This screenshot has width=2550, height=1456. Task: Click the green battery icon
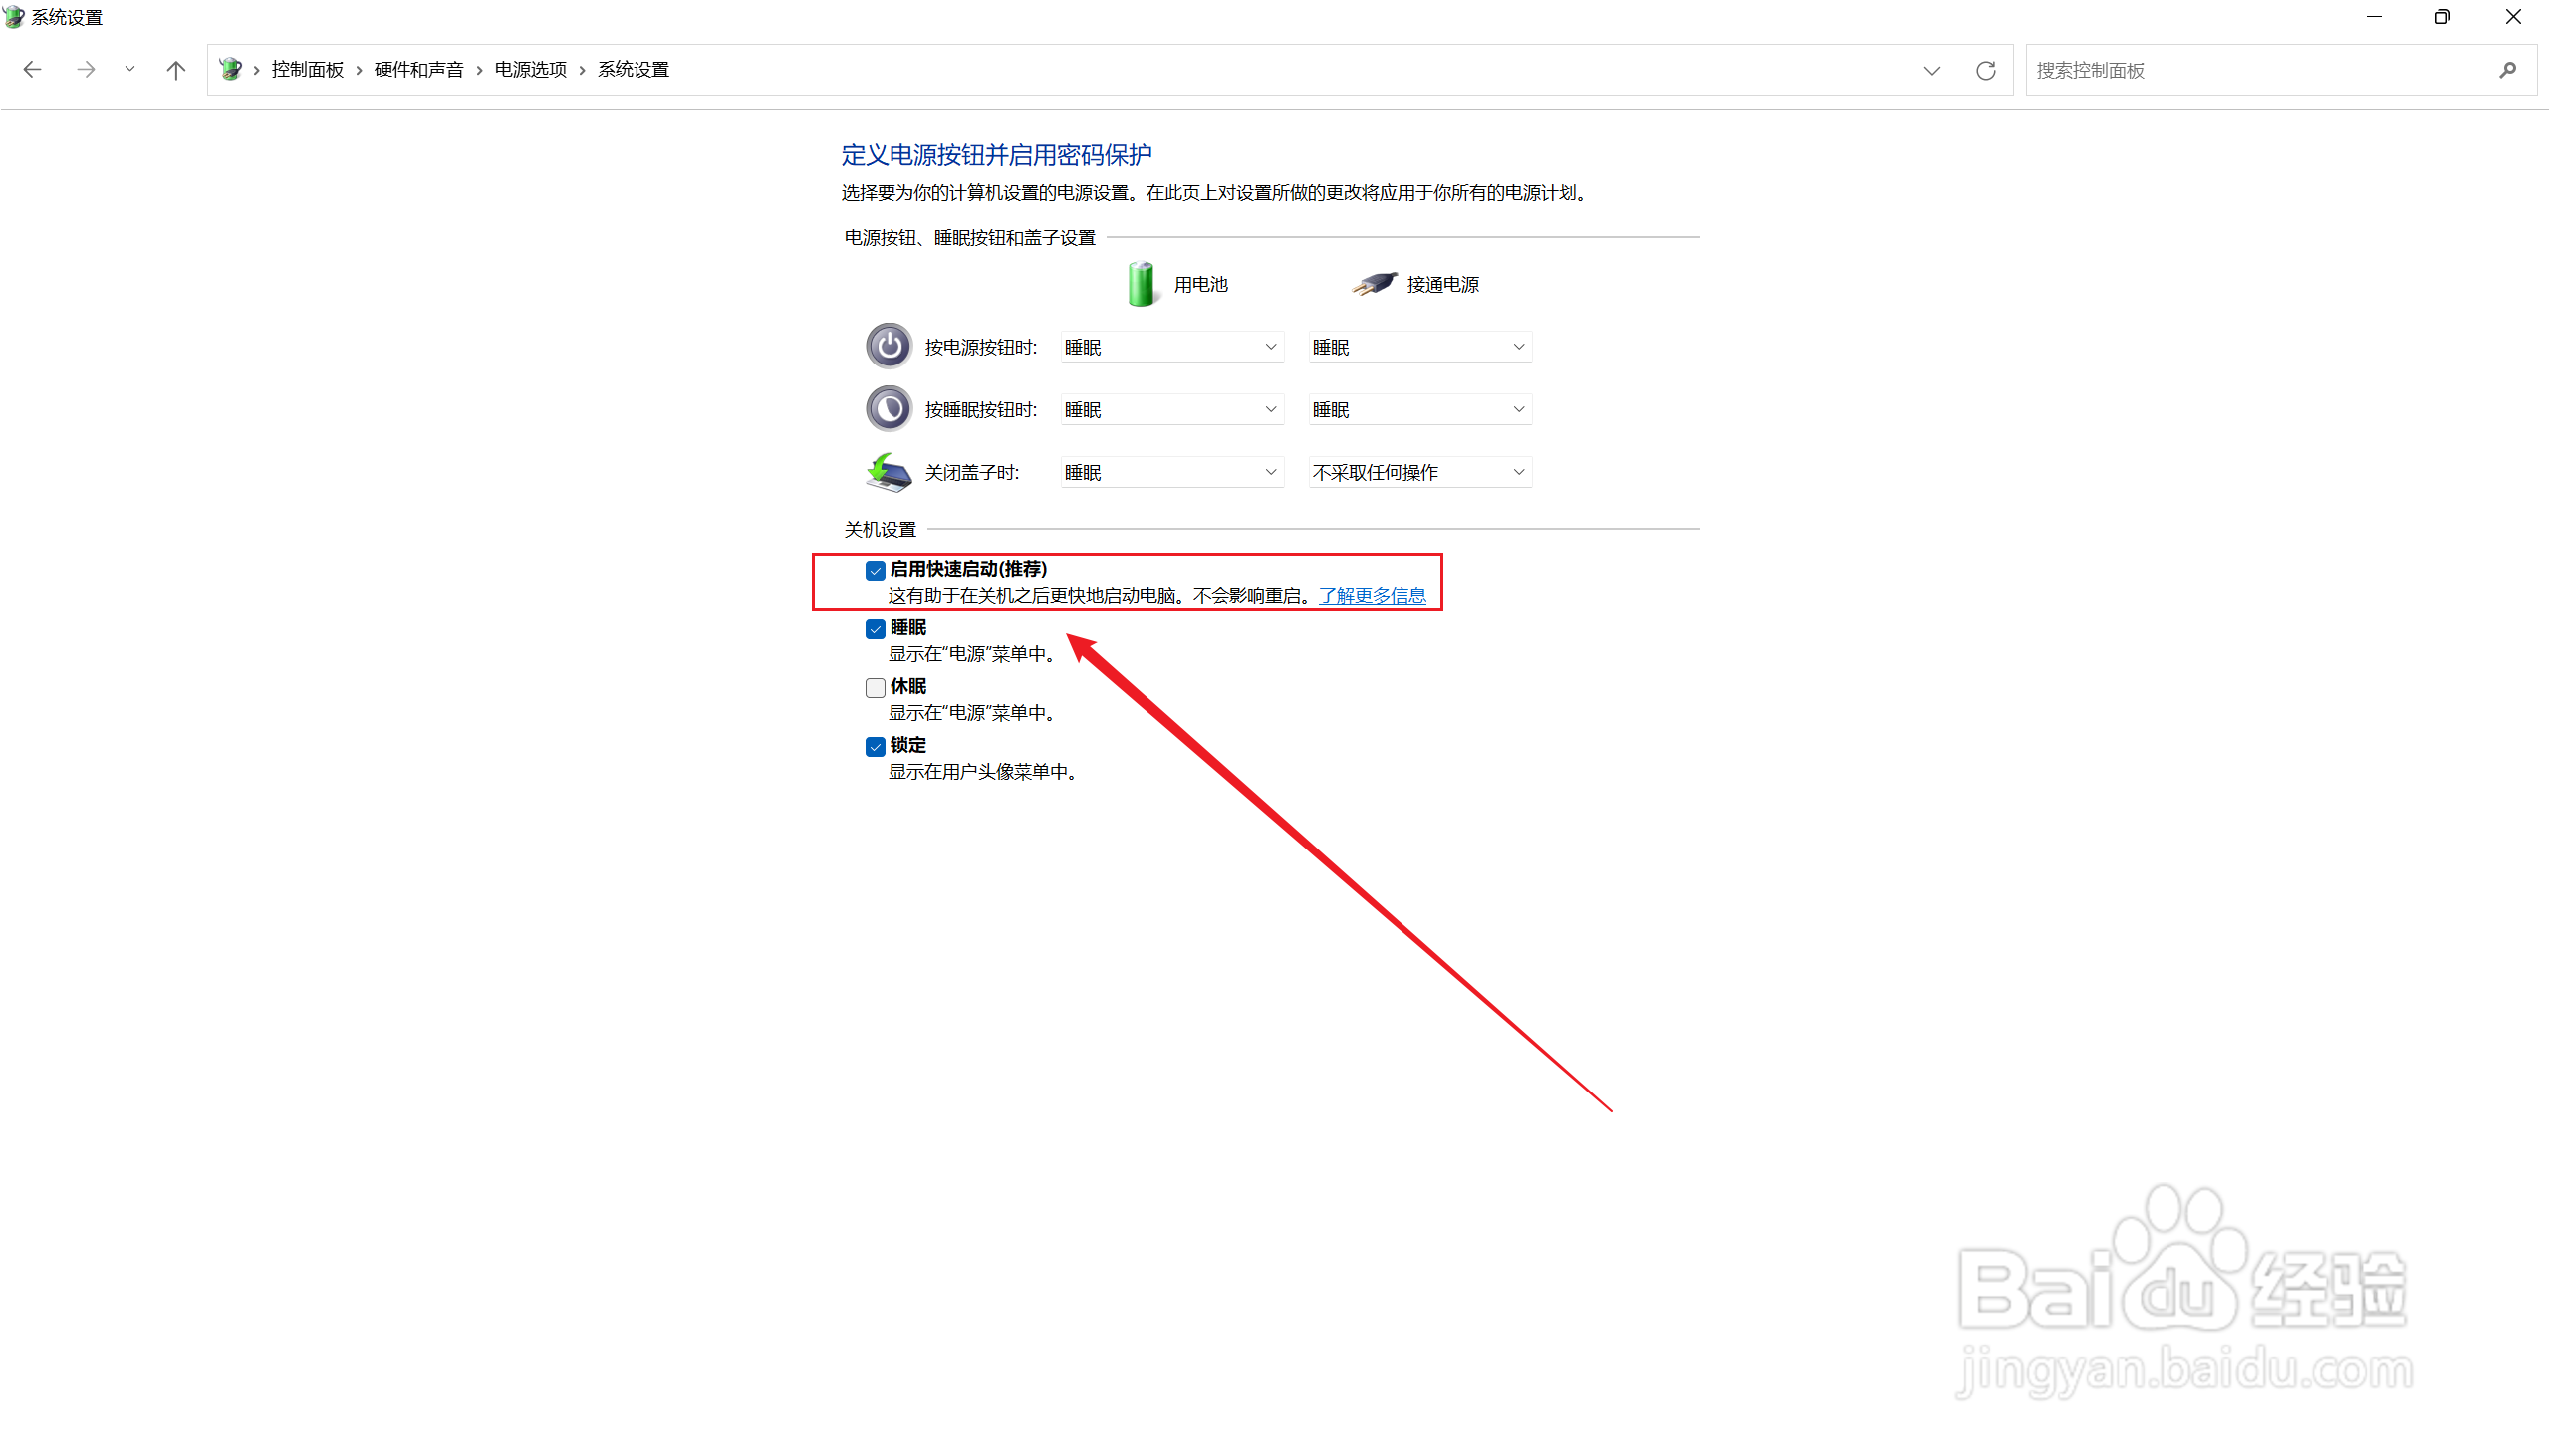1141,284
